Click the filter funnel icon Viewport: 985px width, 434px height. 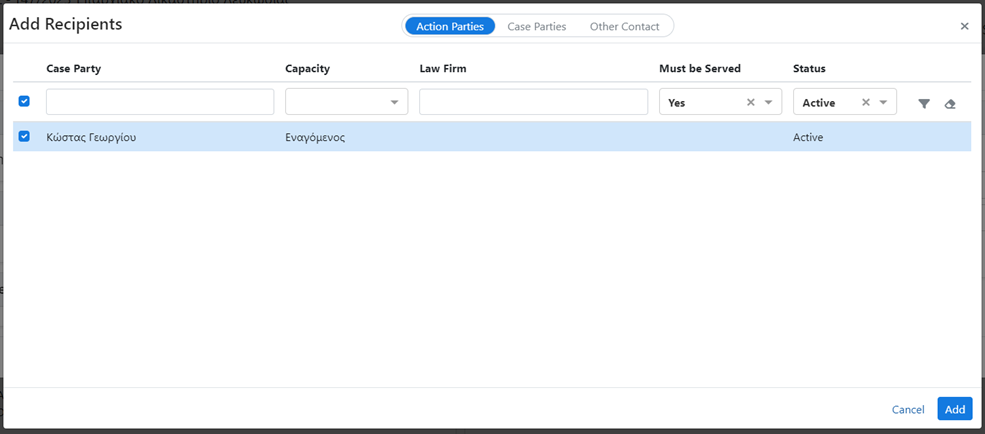pos(924,103)
